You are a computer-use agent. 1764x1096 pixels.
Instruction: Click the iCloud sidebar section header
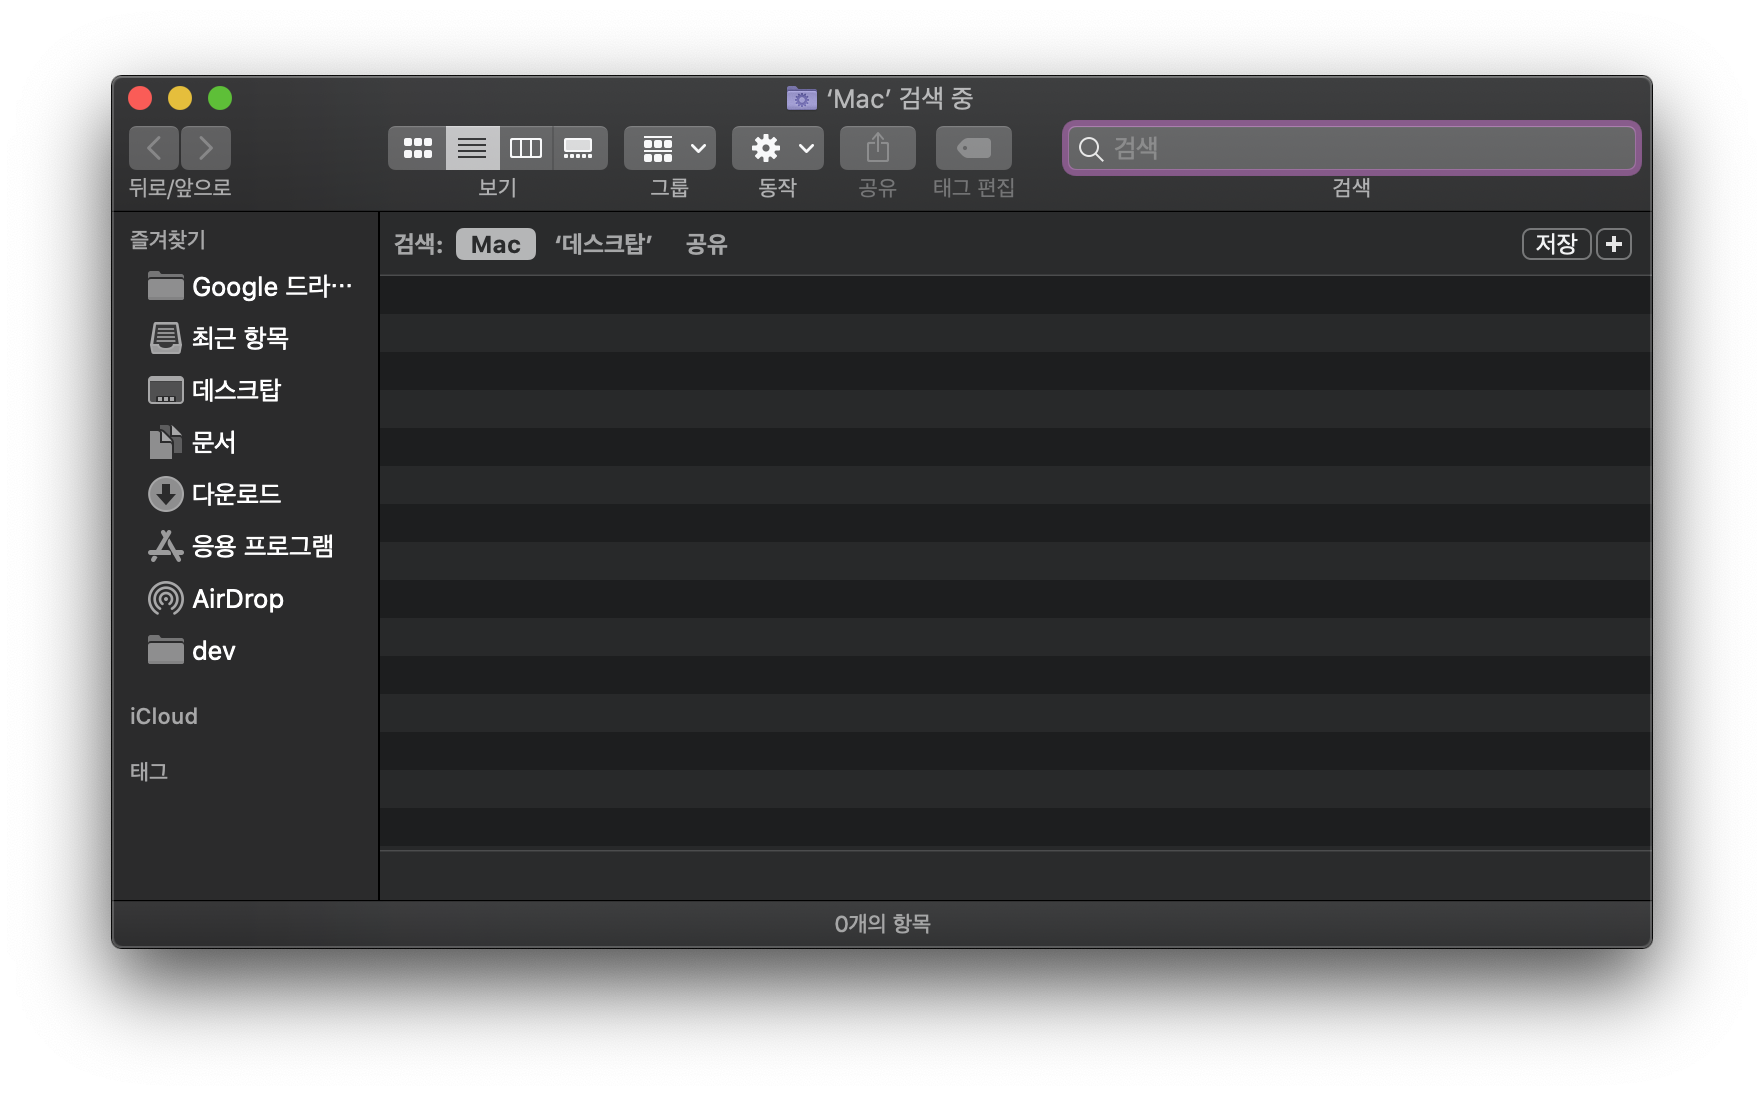164,716
